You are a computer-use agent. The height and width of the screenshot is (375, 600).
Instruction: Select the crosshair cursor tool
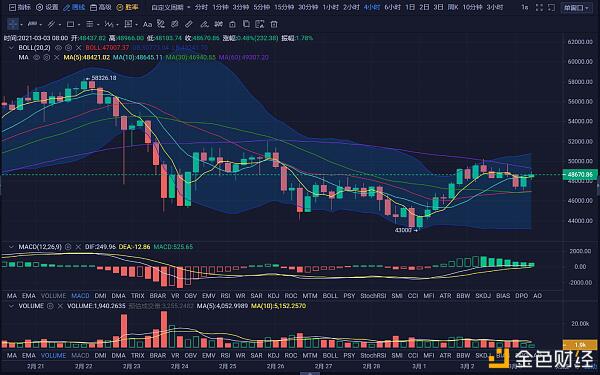click(x=13, y=24)
